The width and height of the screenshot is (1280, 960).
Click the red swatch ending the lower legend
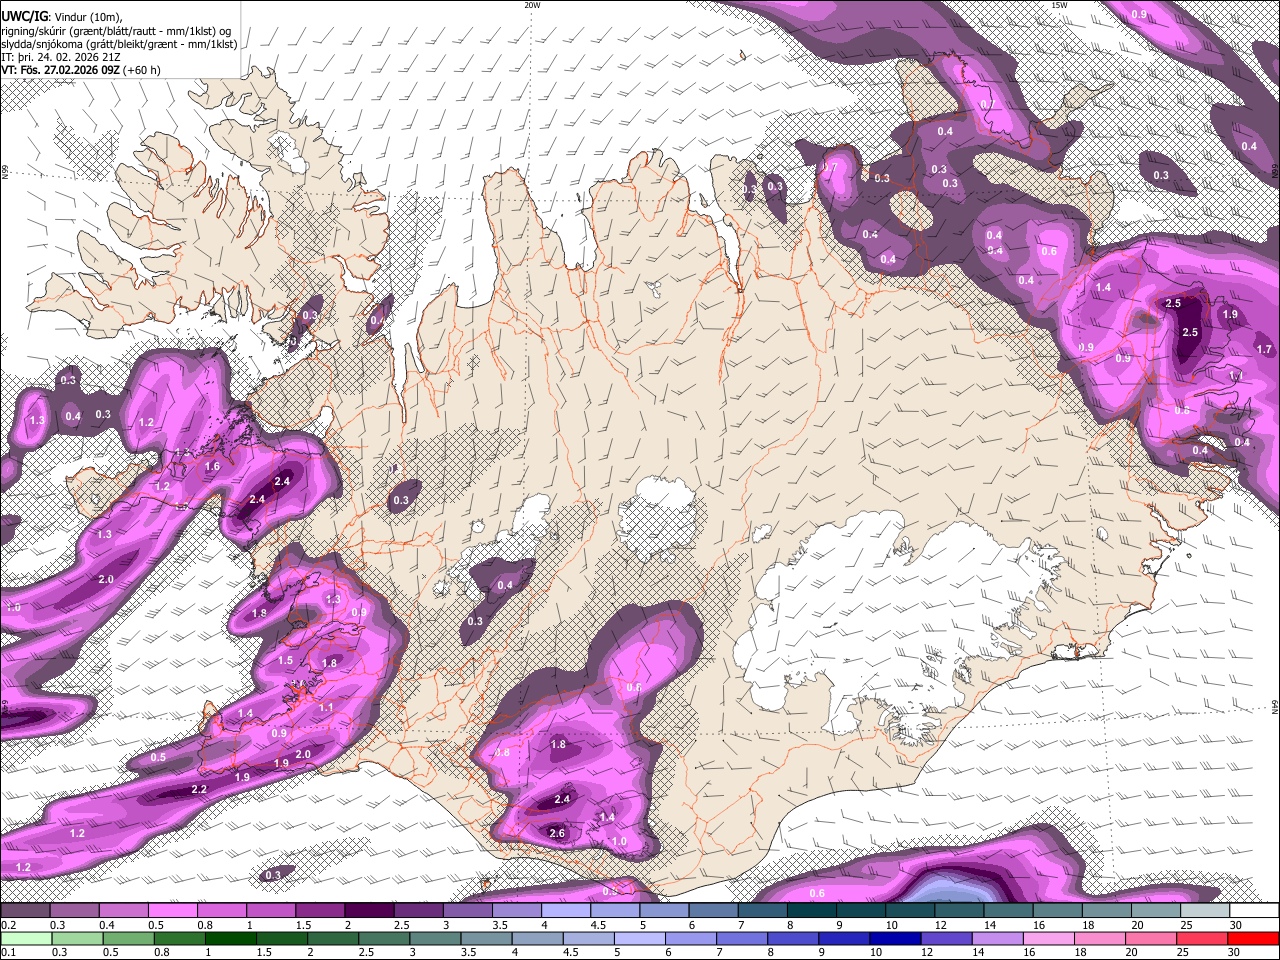pos(1255,938)
